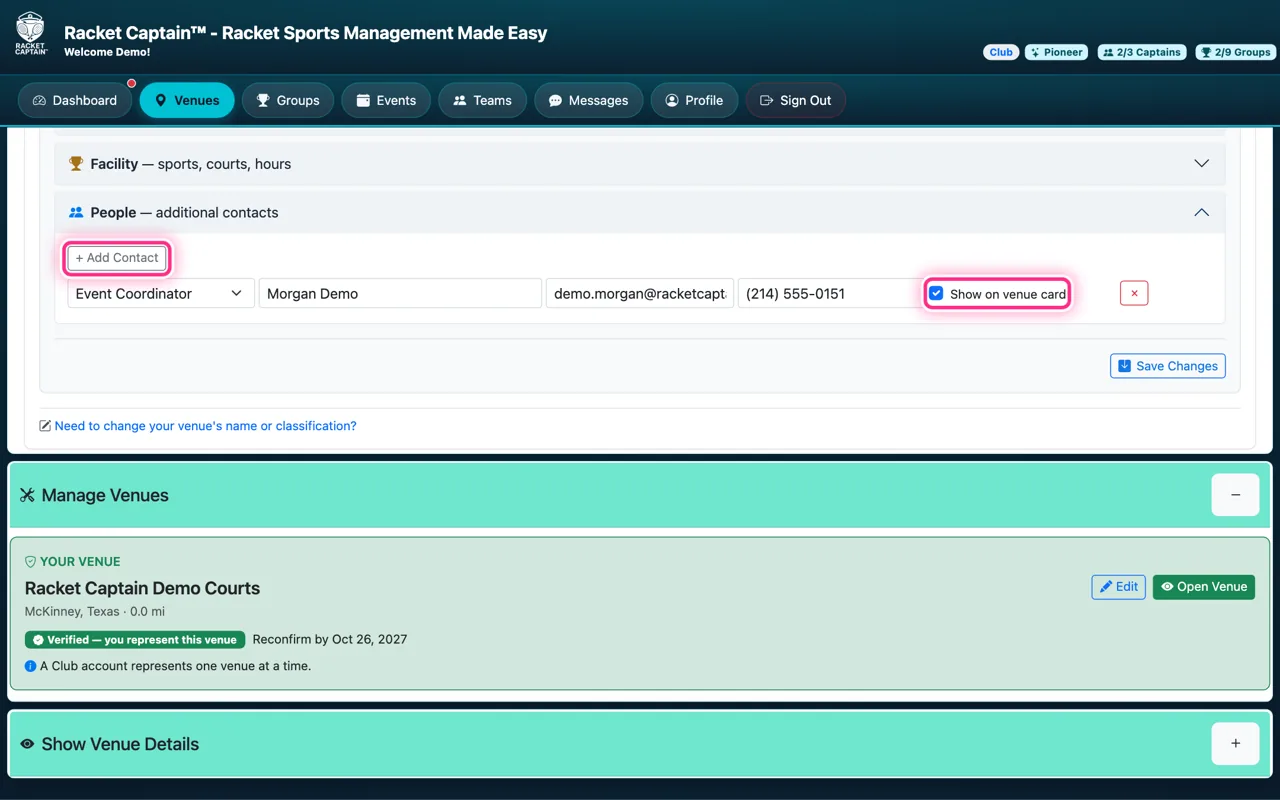Click the Show Venue Details eye icon
The image size is (1280, 800).
click(x=27, y=744)
